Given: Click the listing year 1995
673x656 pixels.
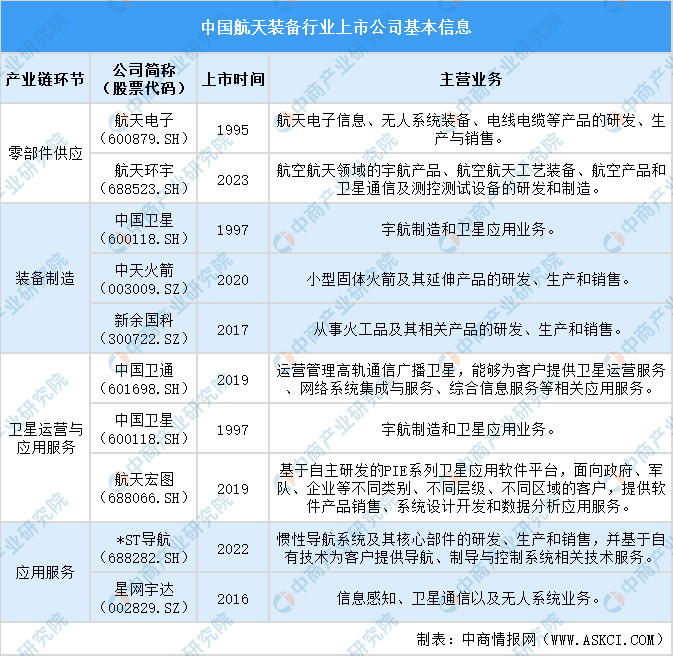Looking at the screenshot, I should pos(233,130).
